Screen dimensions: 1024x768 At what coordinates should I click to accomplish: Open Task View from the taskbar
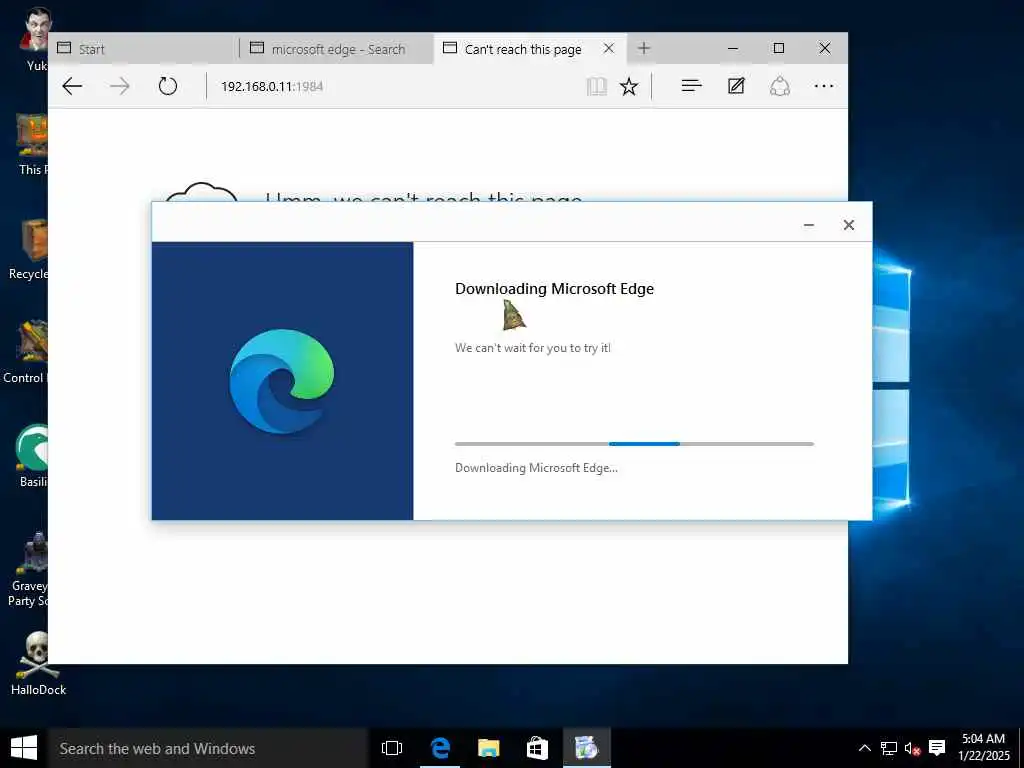(x=392, y=748)
